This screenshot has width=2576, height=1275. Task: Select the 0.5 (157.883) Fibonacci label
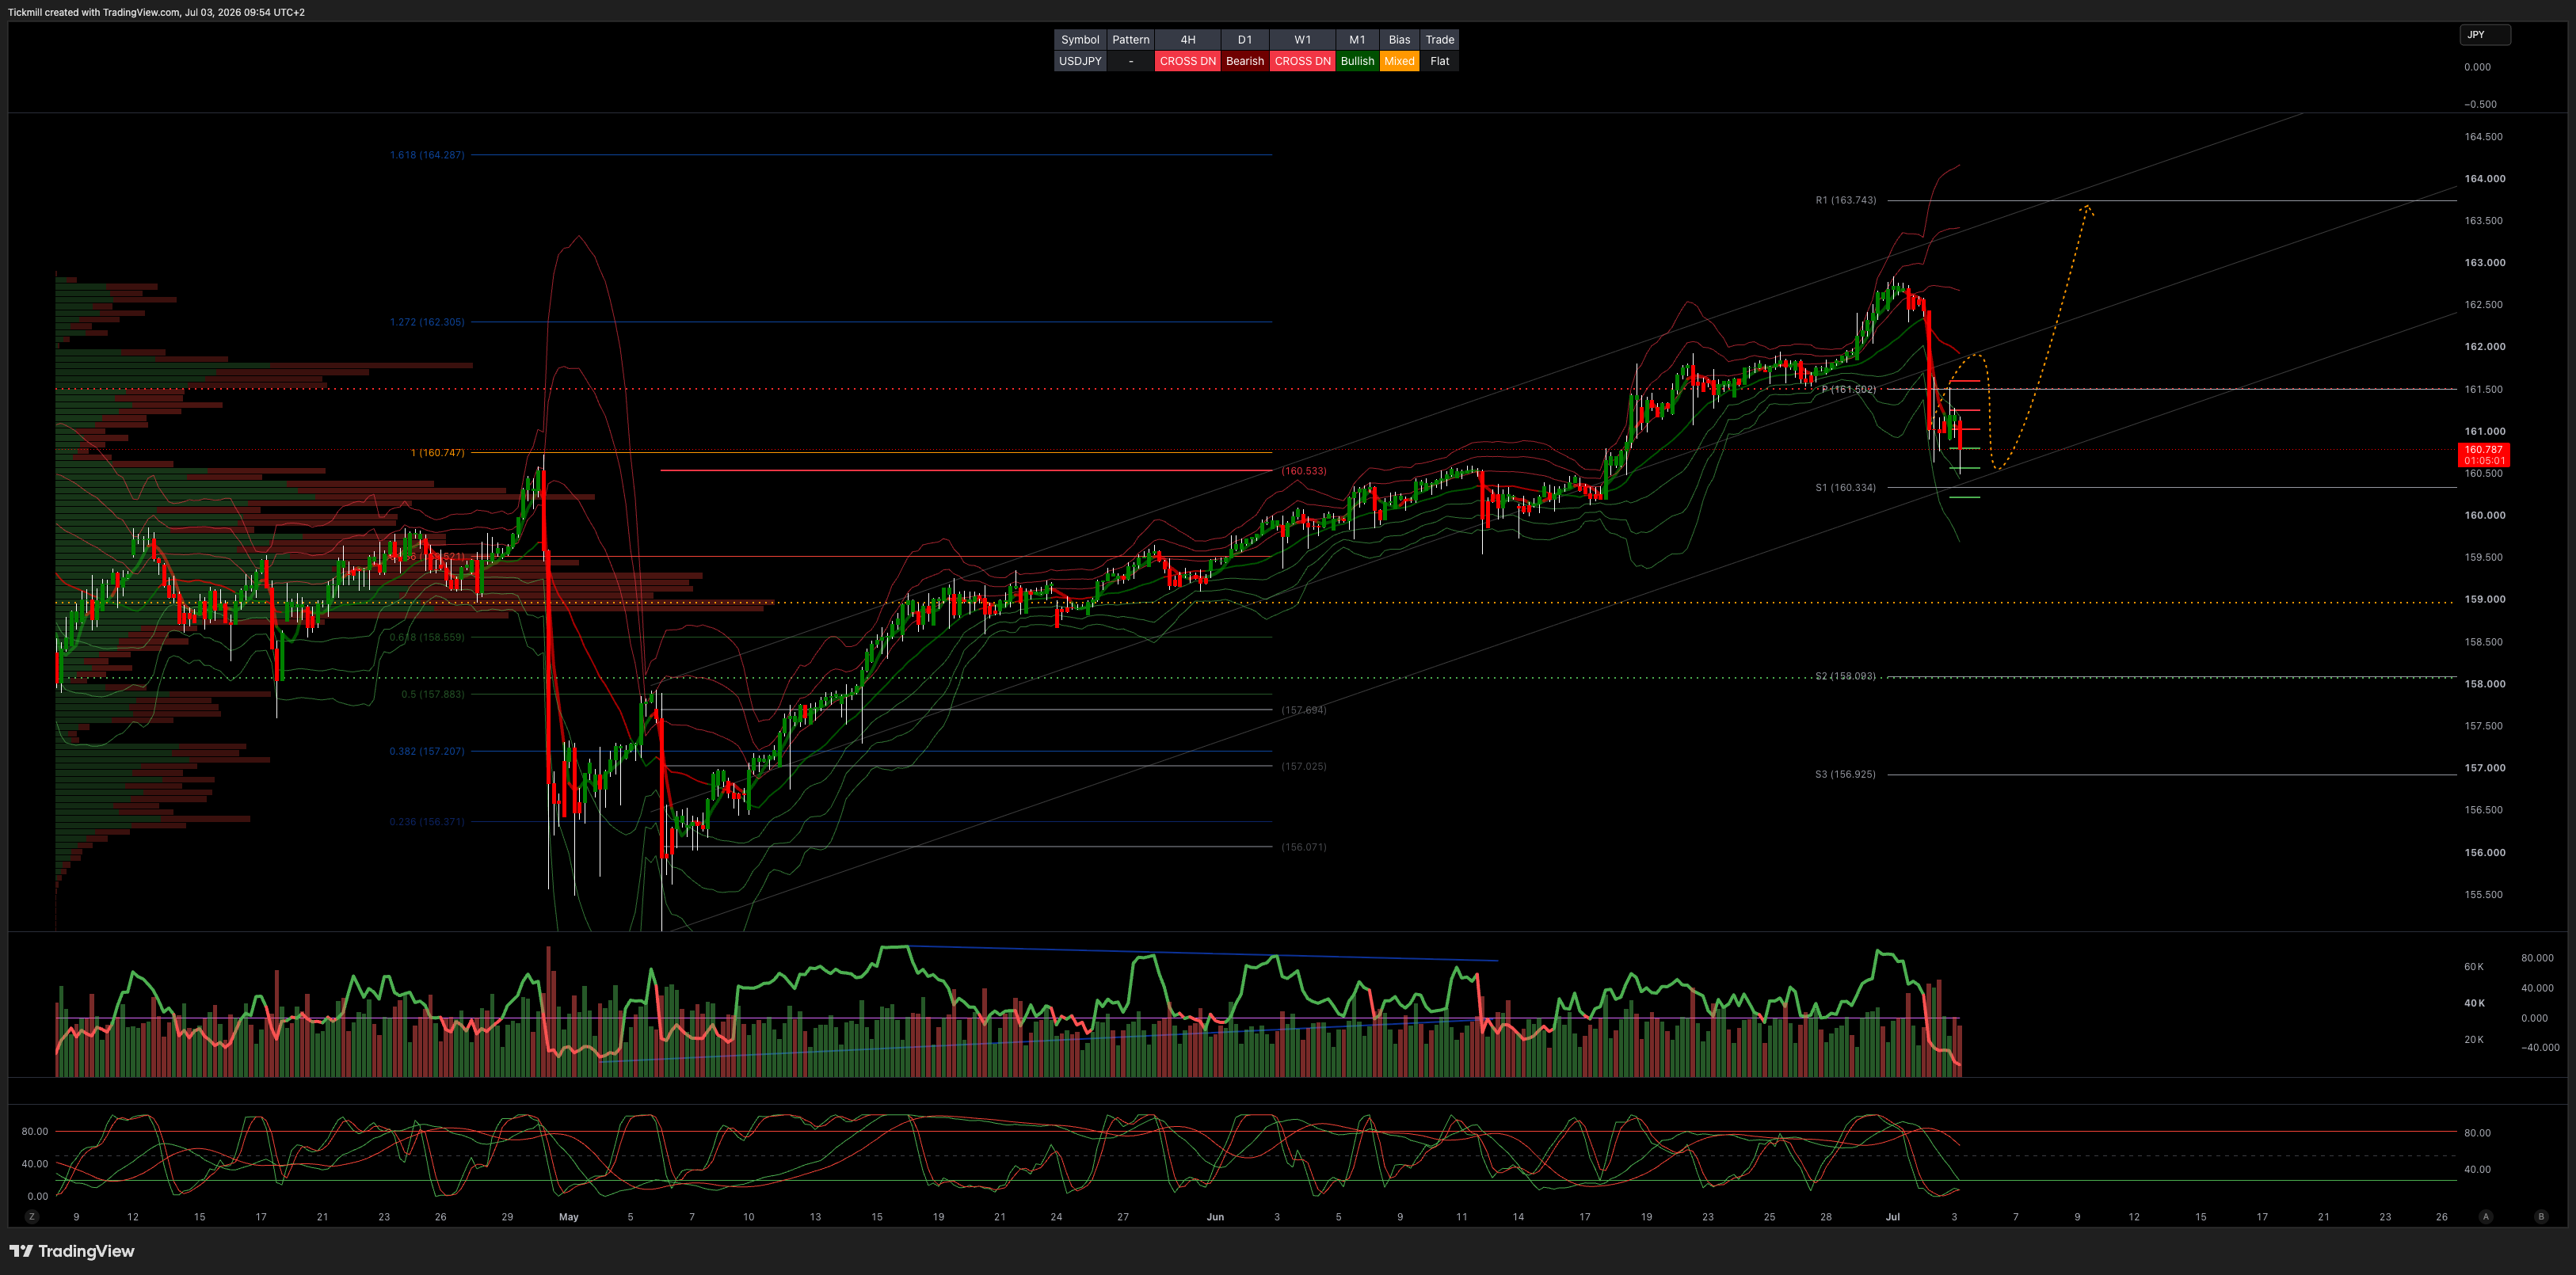point(433,694)
